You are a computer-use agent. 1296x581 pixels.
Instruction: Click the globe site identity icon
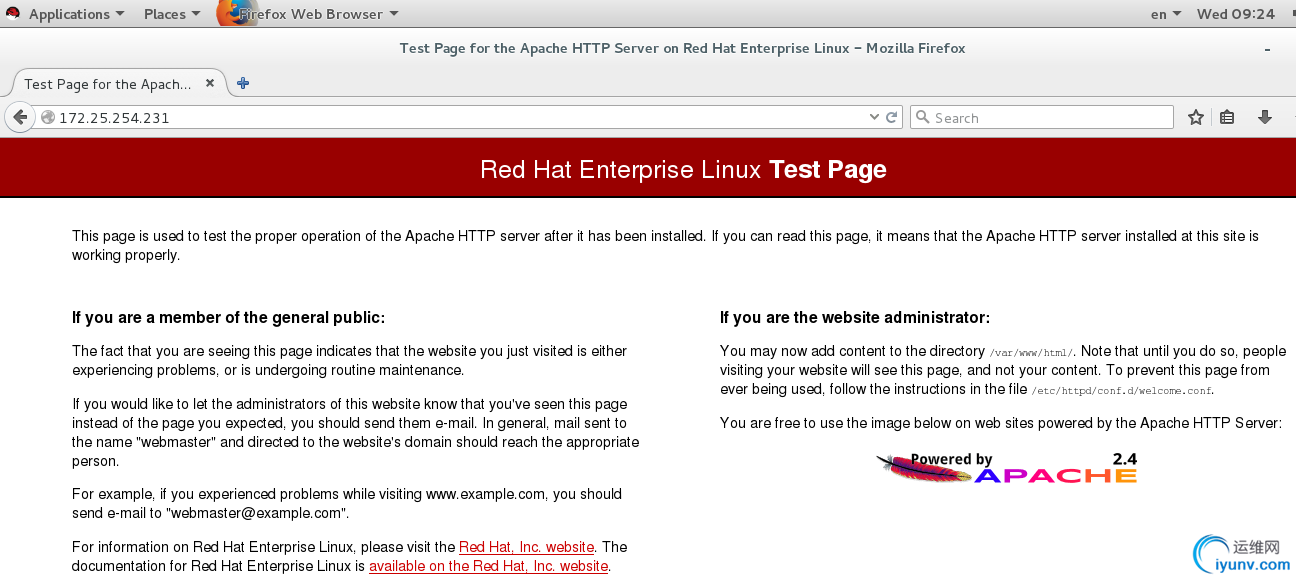tap(47, 118)
